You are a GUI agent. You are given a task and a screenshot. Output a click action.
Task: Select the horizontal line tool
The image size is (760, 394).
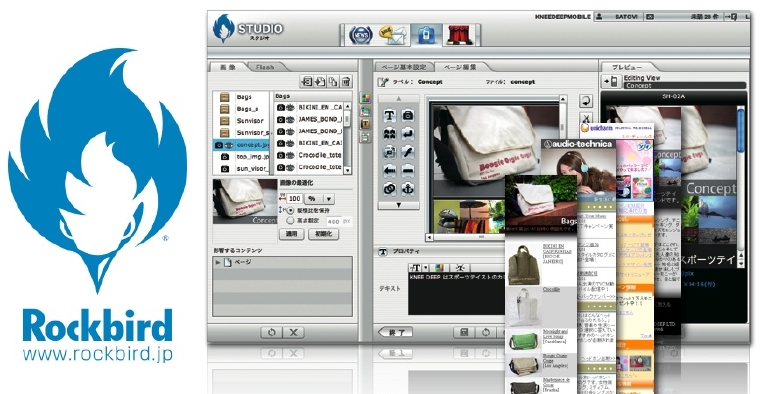pos(408,171)
